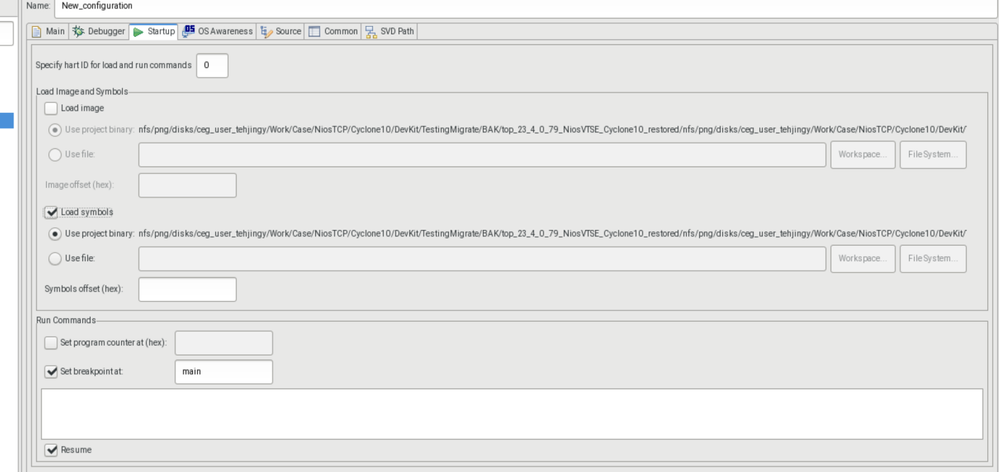
Task: Open the Main tab
Action: pos(48,31)
